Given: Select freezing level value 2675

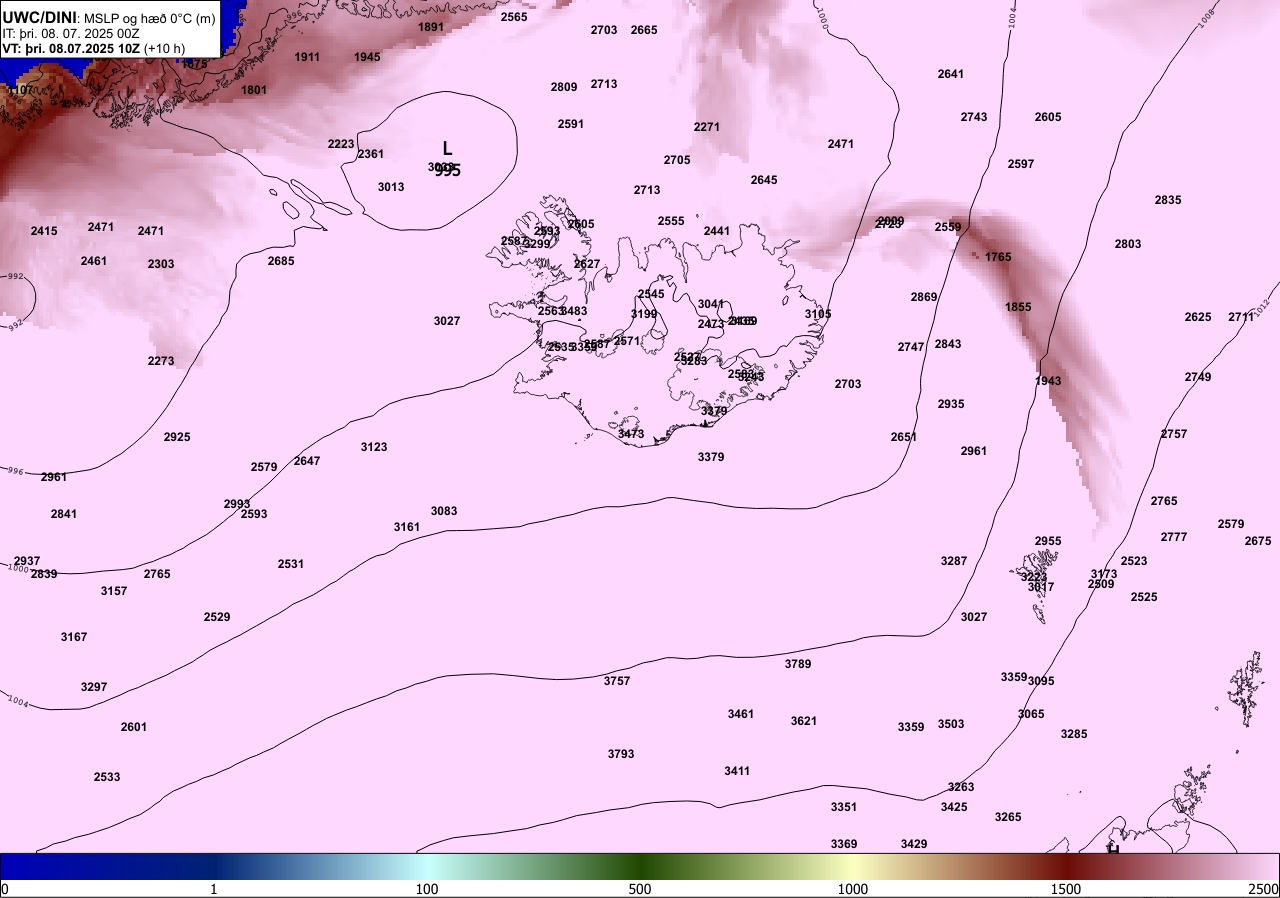Looking at the screenshot, I should coord(1258,541).
